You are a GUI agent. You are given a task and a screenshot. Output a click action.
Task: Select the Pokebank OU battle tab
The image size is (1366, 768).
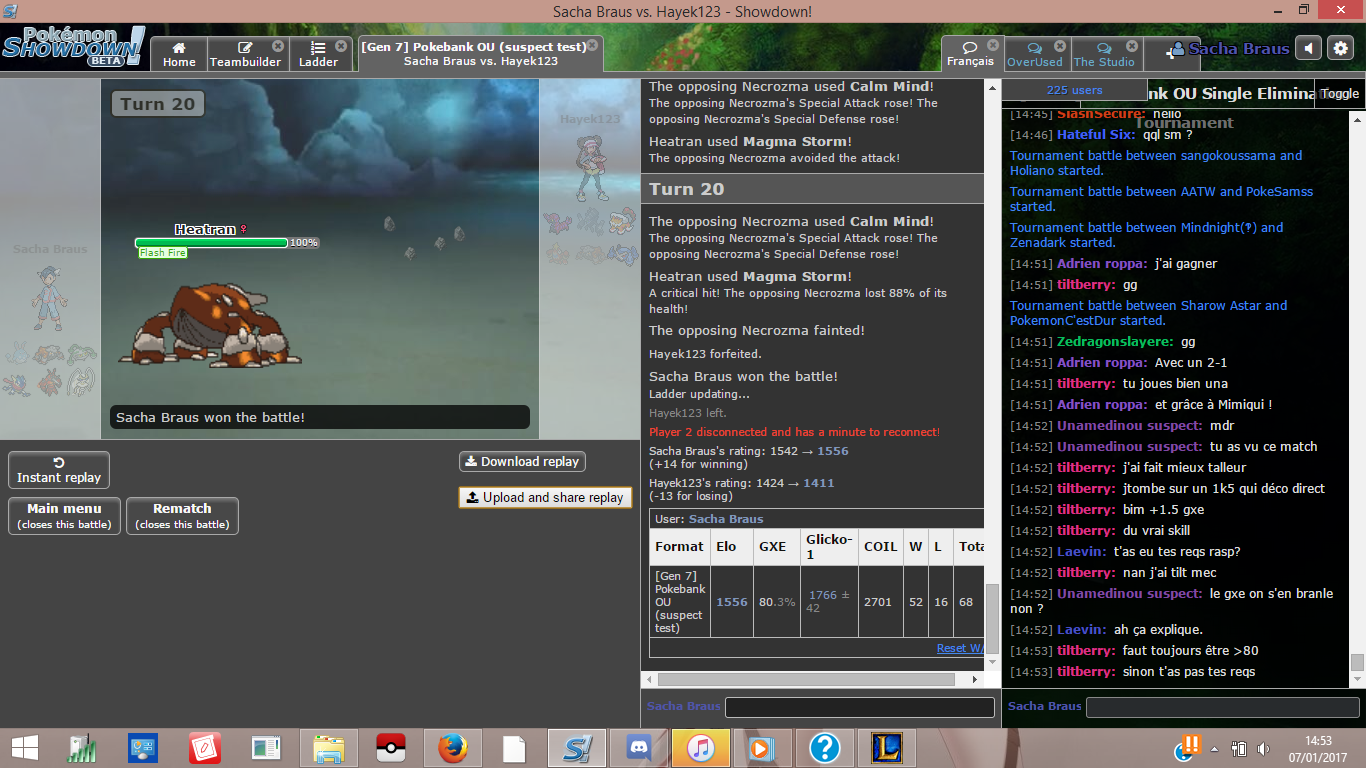pos(481,54)
